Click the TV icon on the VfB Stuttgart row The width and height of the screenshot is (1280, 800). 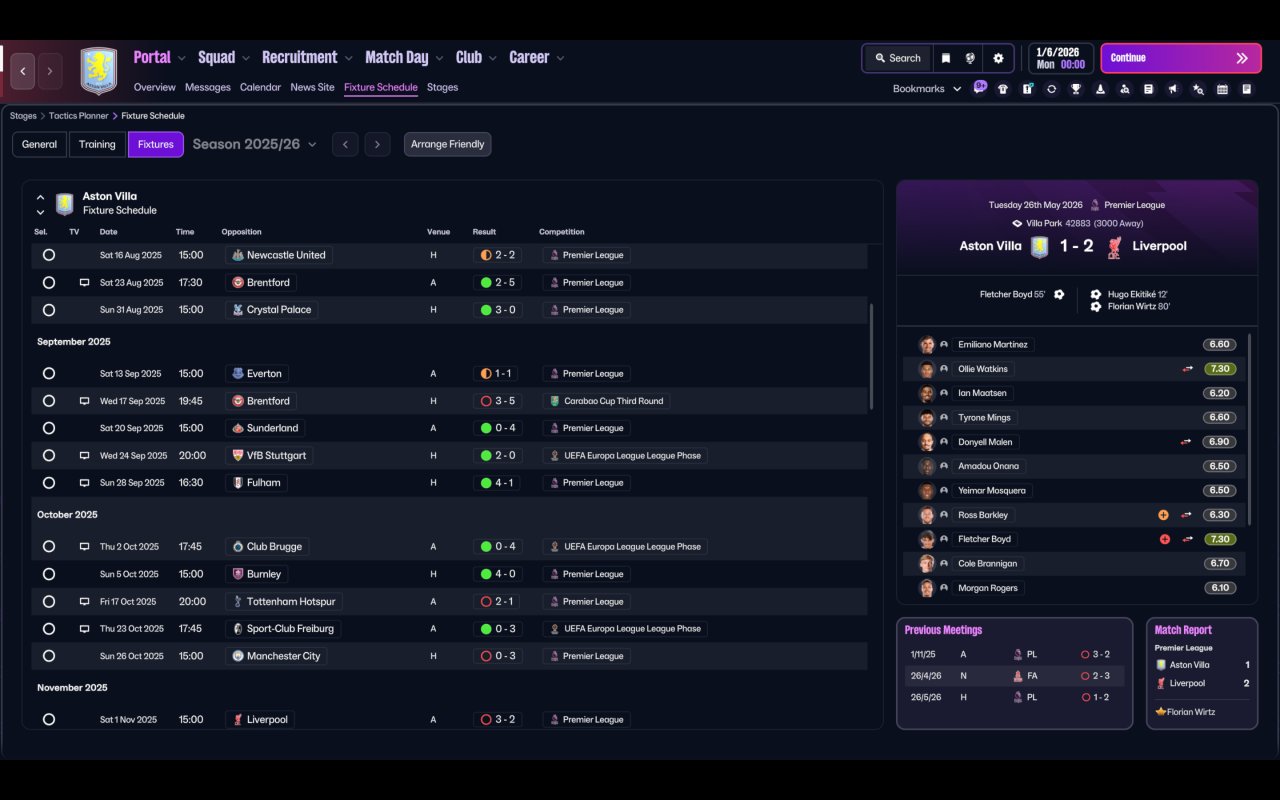(84, 455)
